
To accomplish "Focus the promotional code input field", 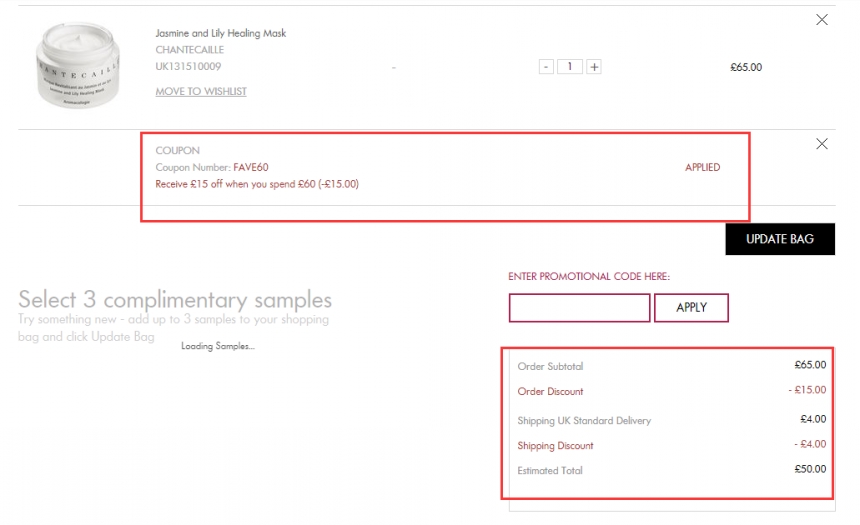I will click(x=579, y=308).
